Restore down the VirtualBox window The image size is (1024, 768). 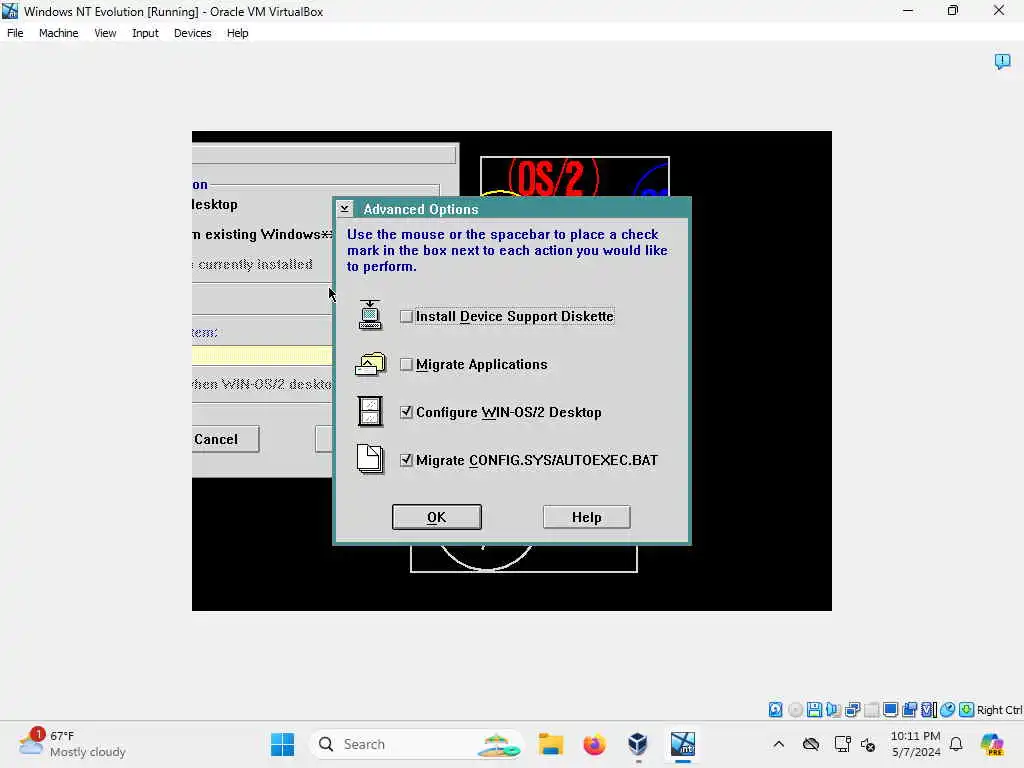953,10
